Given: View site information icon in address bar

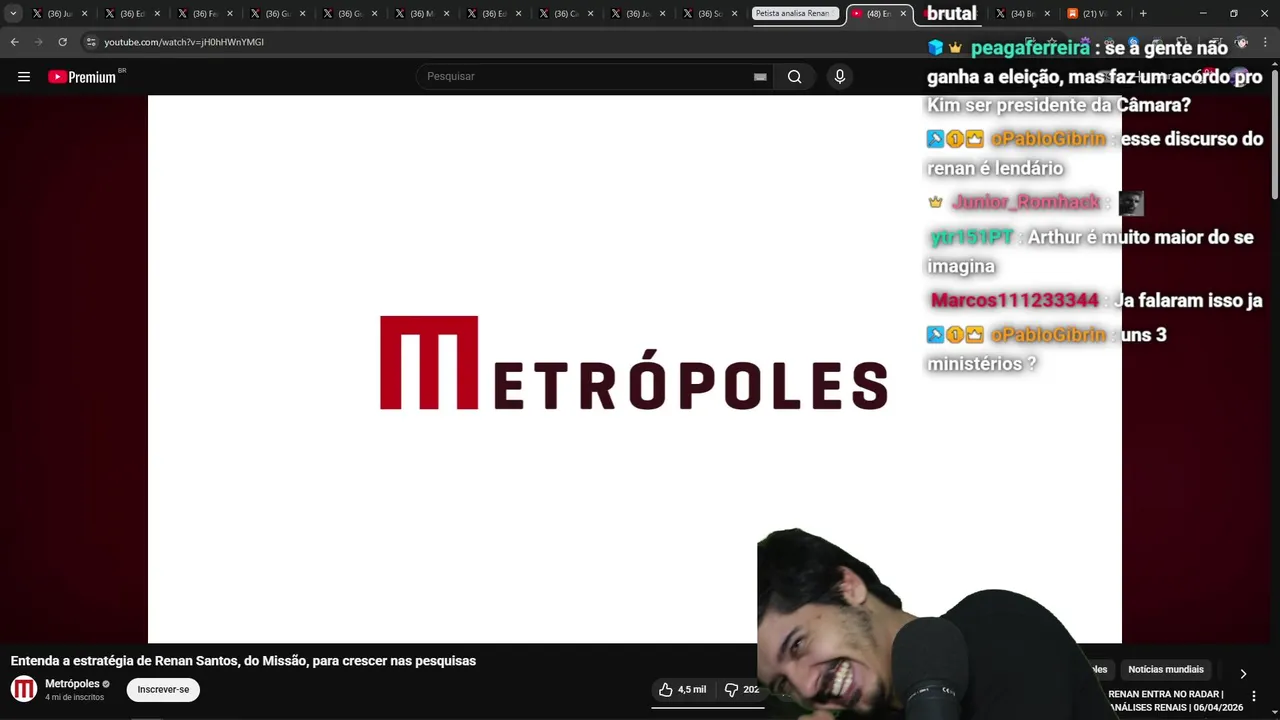Looking at the screenshot, I should click(x=91, y=42).
